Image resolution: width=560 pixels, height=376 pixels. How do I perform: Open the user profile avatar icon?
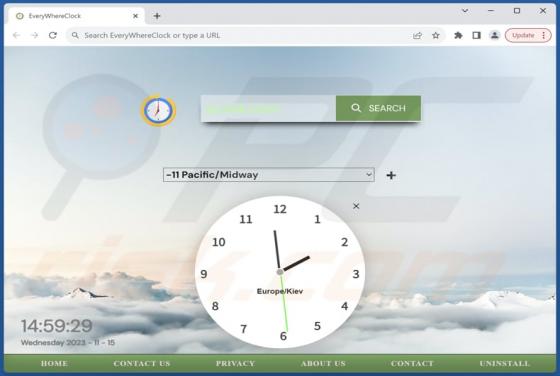coord(495,35)
